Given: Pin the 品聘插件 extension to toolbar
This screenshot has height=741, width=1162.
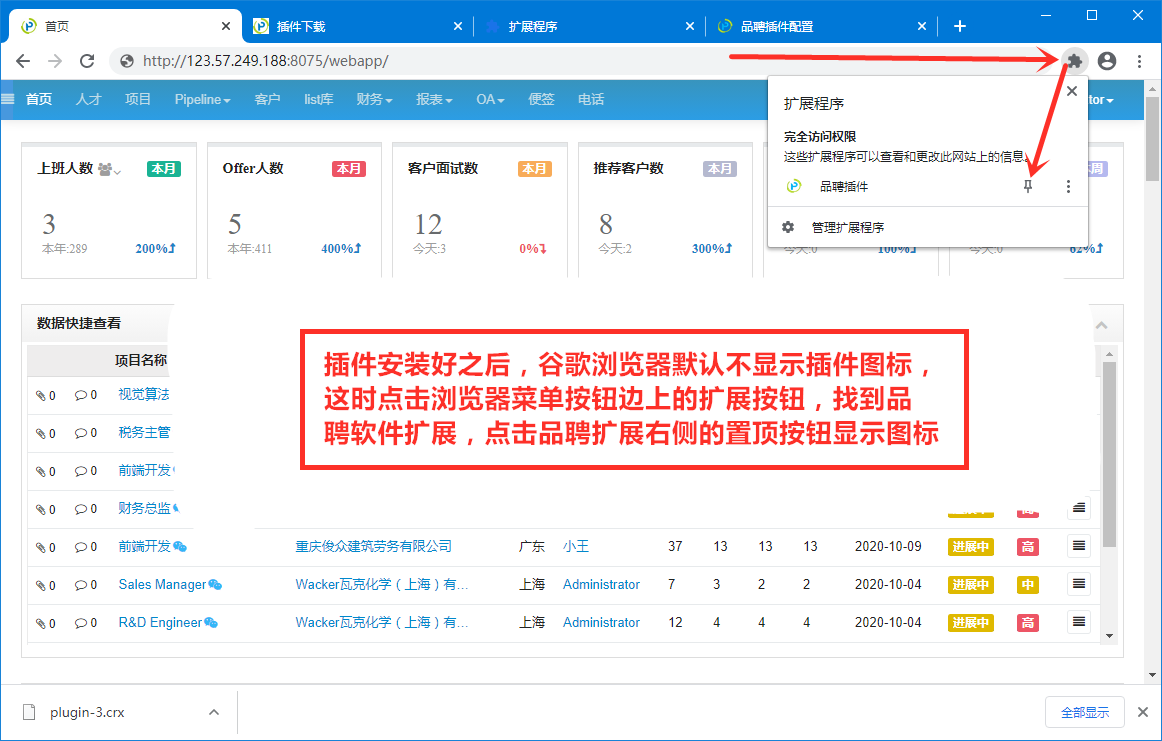Looking at the screenshot, I should (x=1027, y=185).
